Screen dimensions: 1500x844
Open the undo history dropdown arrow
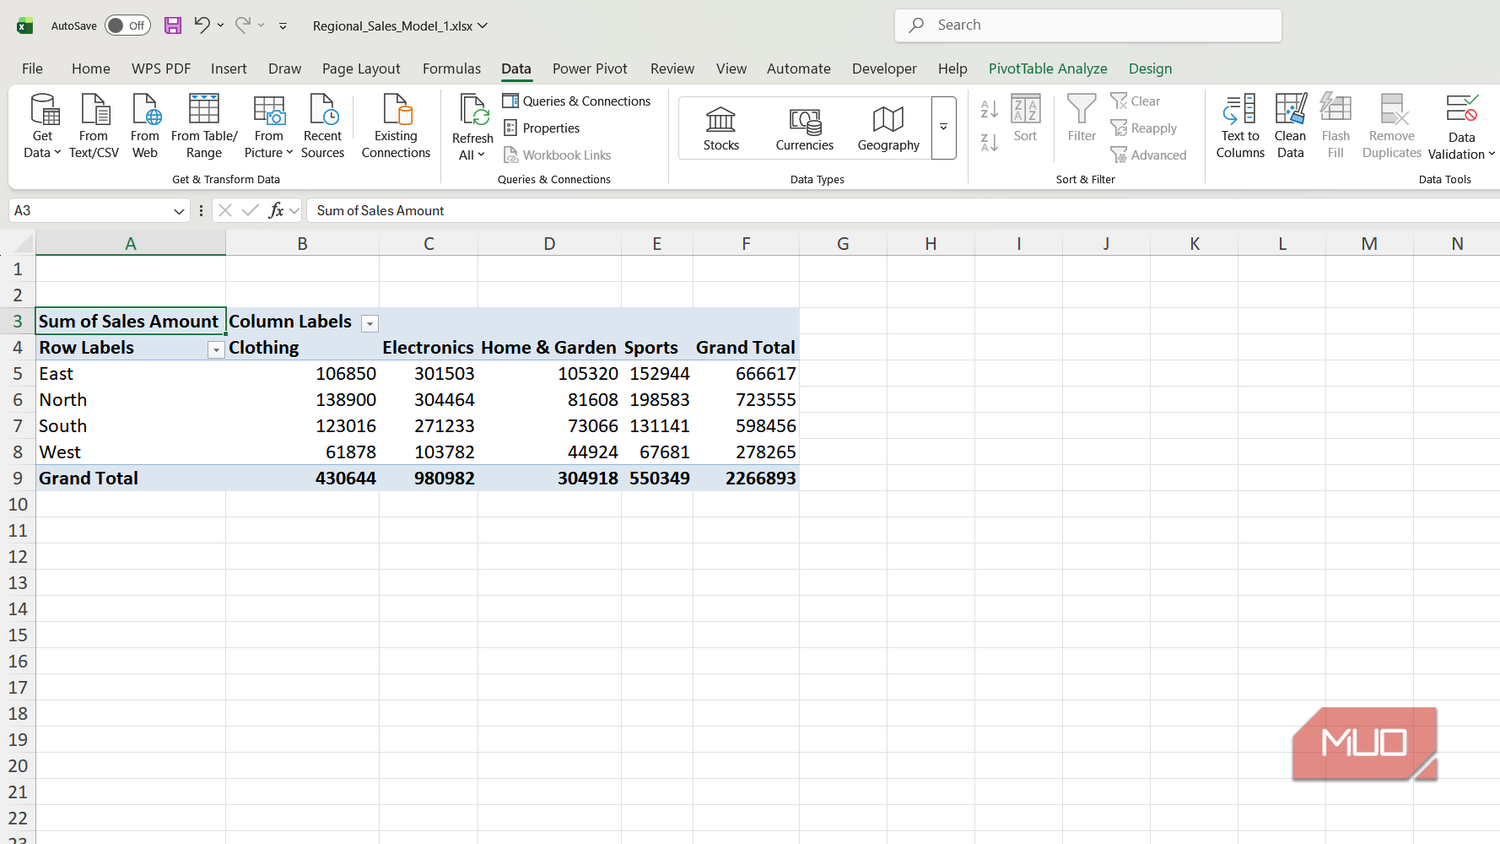tap(220, 25)
